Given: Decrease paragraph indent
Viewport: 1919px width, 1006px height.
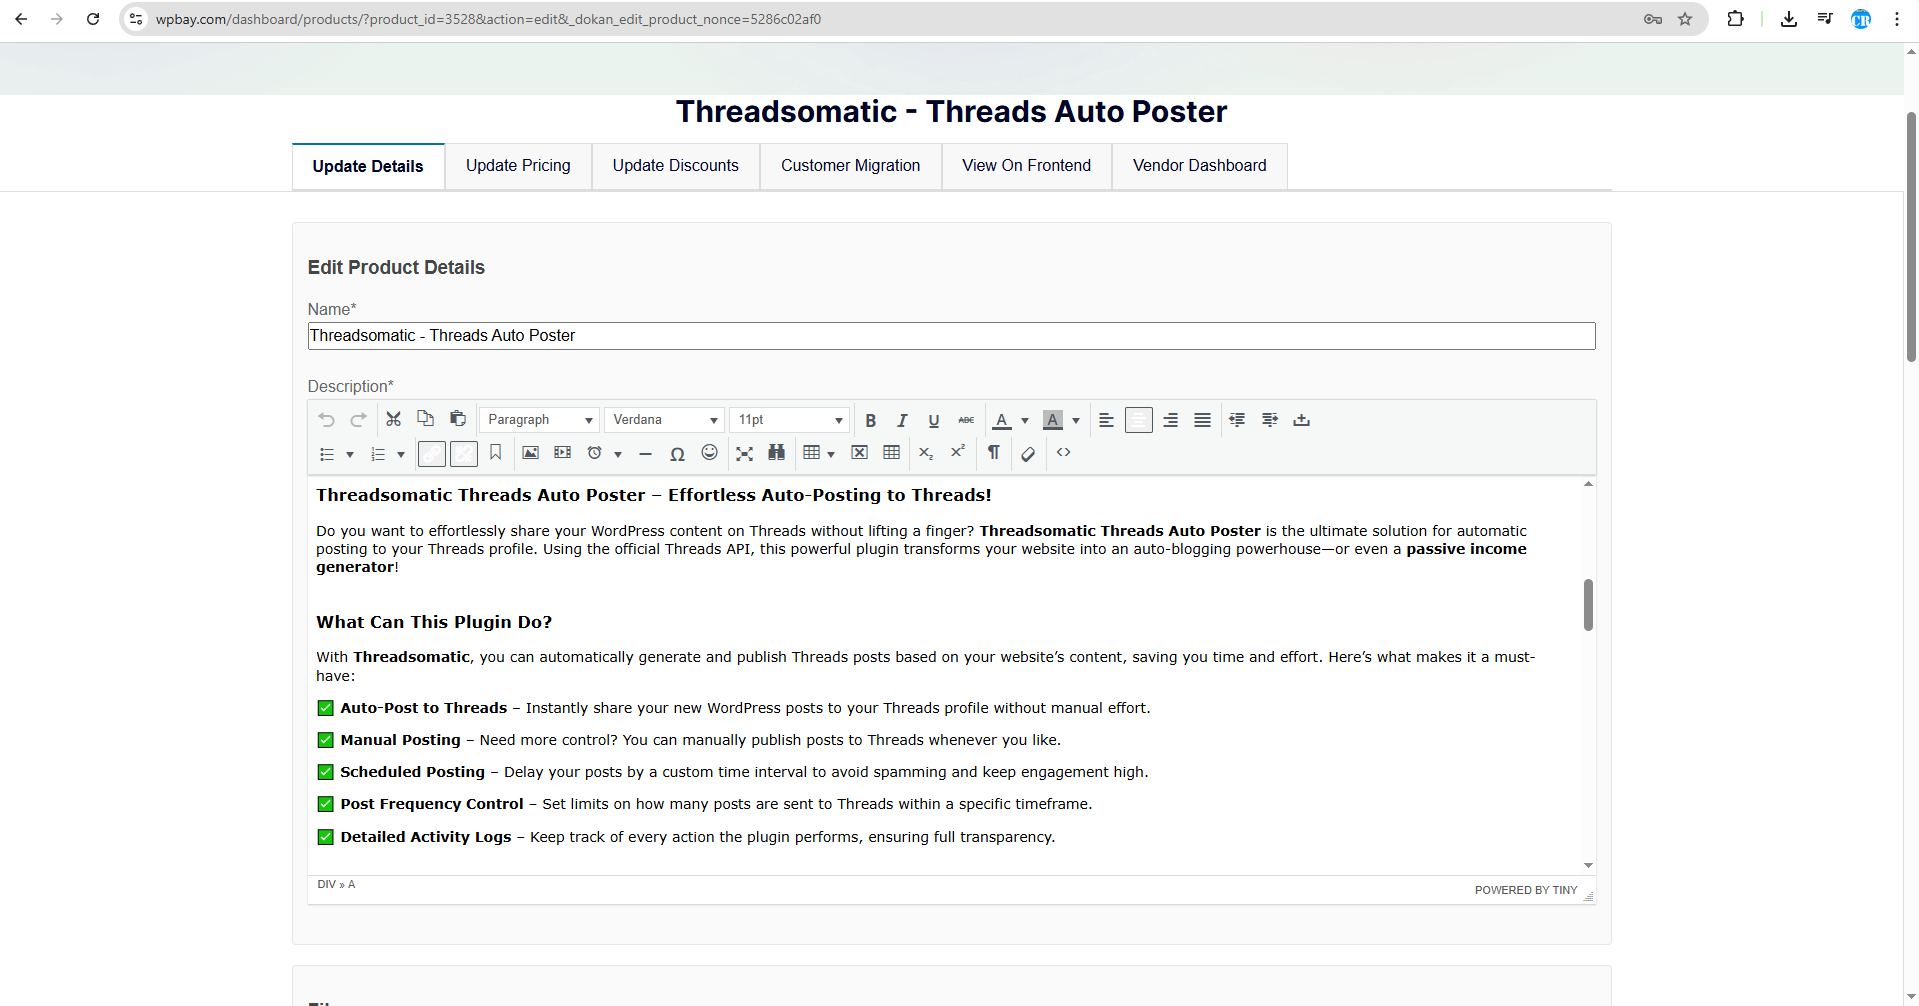Looking at the screenshot, I should (1237, 420).
